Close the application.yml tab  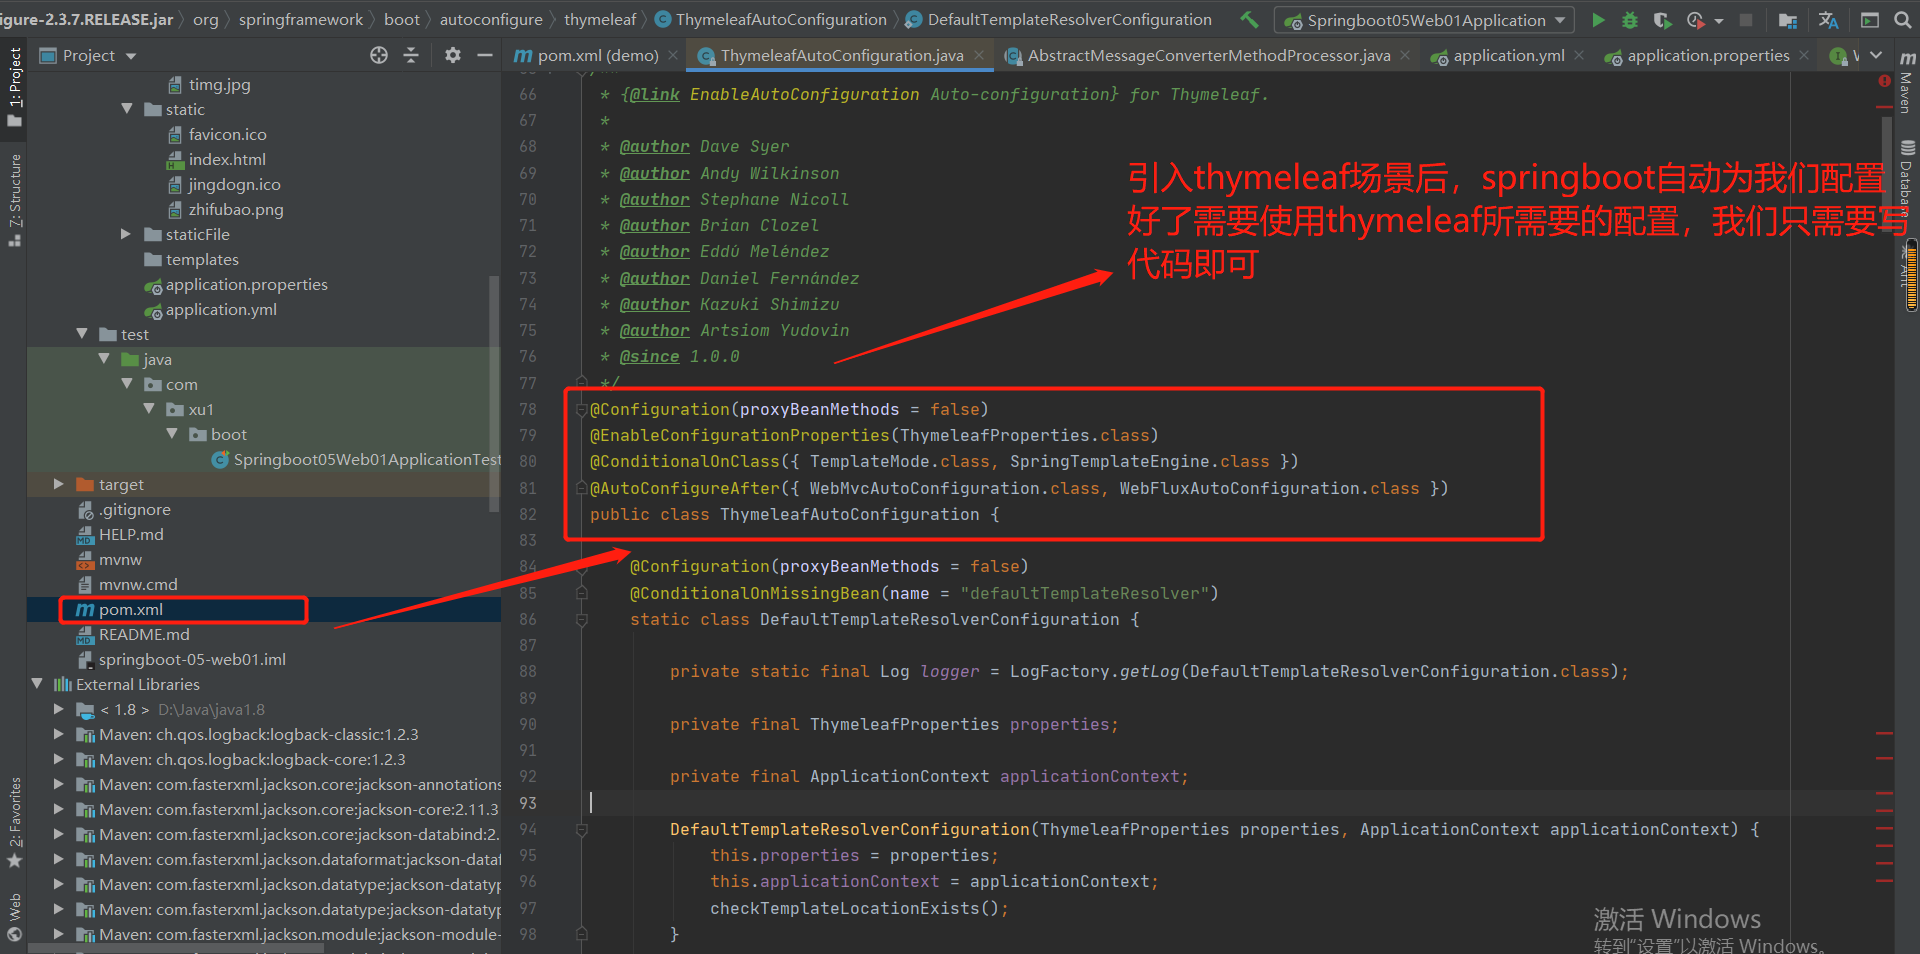(x=1579, y=56)
